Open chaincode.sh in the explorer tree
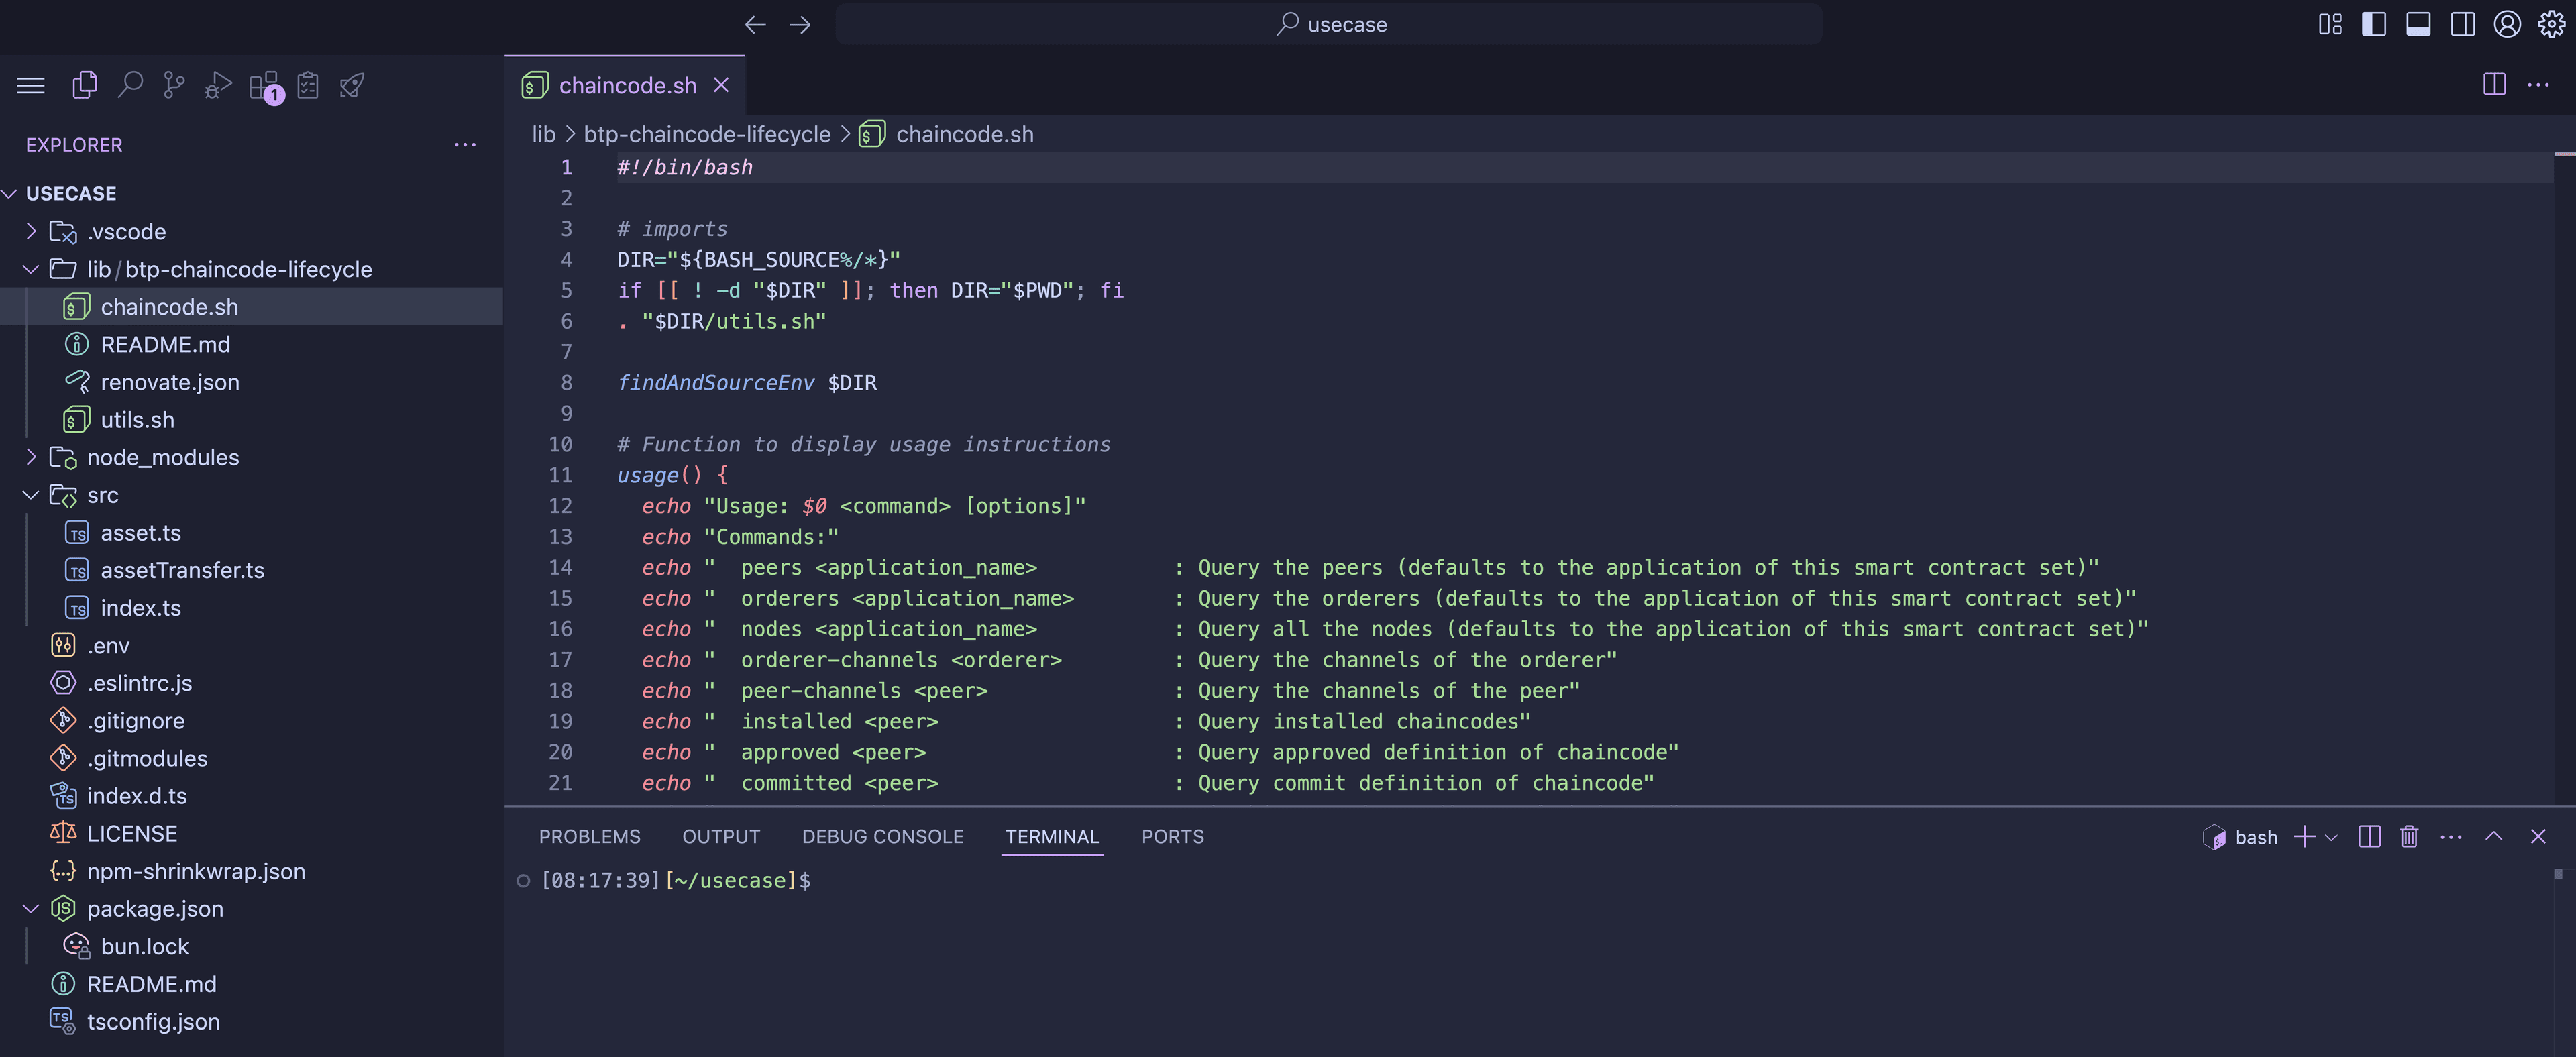Screen dimensions: 2576x1057 pos(251,307)
